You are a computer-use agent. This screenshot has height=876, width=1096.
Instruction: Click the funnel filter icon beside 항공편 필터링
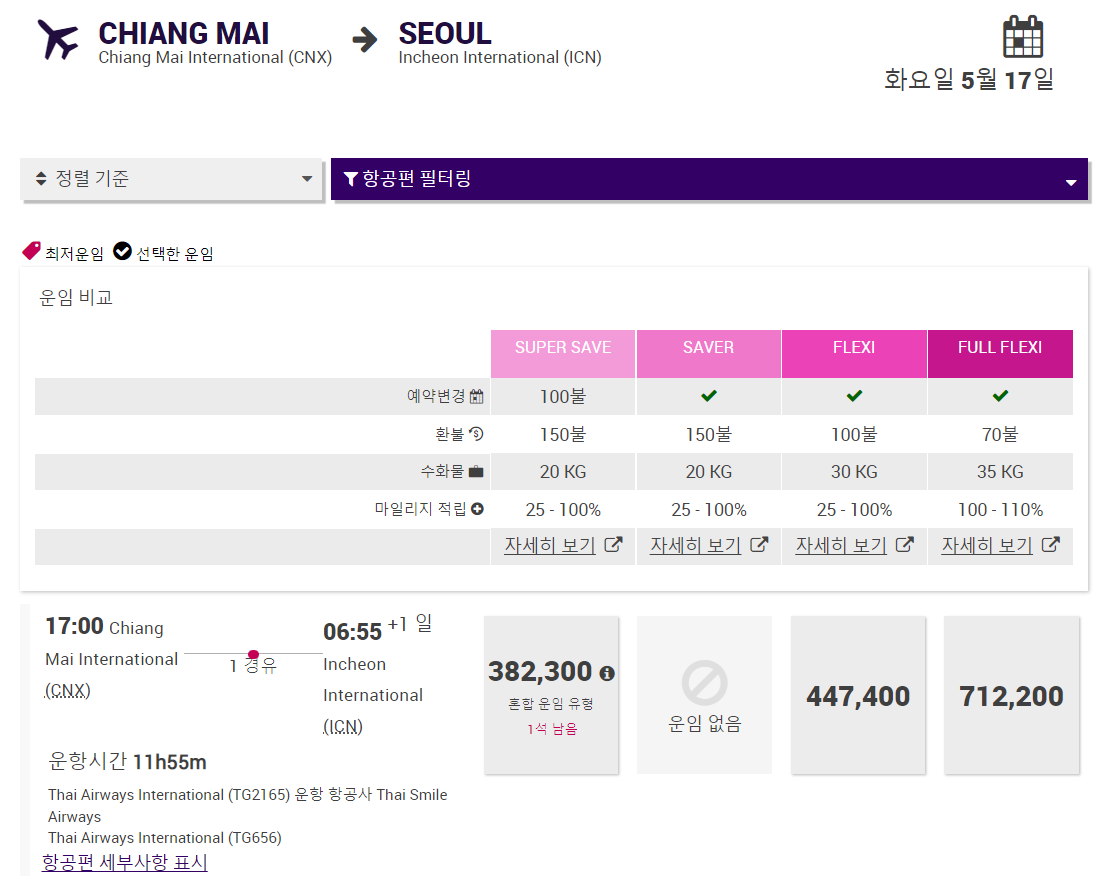[351, 179]
